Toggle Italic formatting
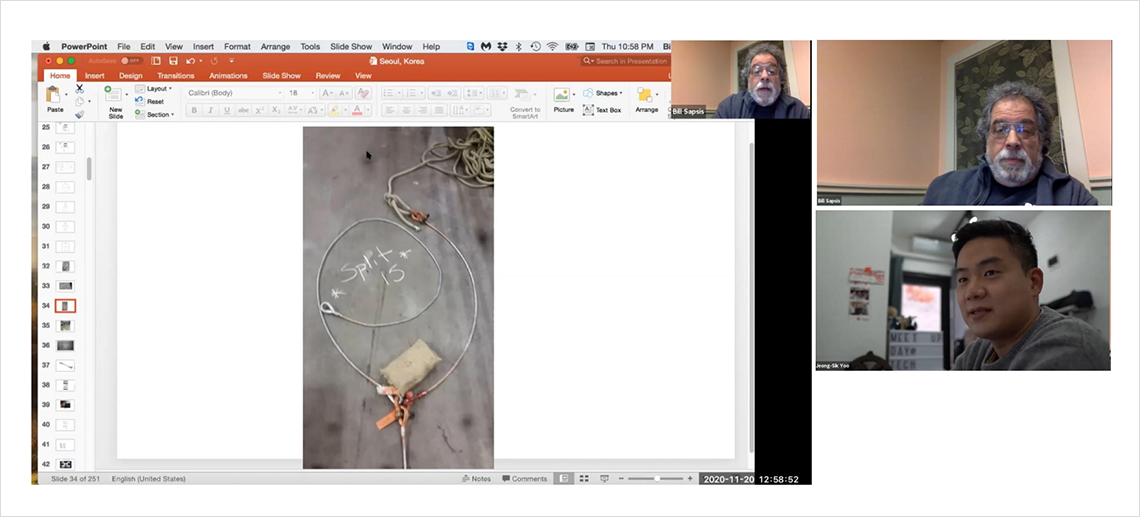Image resolution: width=1140 pixels, height=517 pixels. (x=210, y=110)
